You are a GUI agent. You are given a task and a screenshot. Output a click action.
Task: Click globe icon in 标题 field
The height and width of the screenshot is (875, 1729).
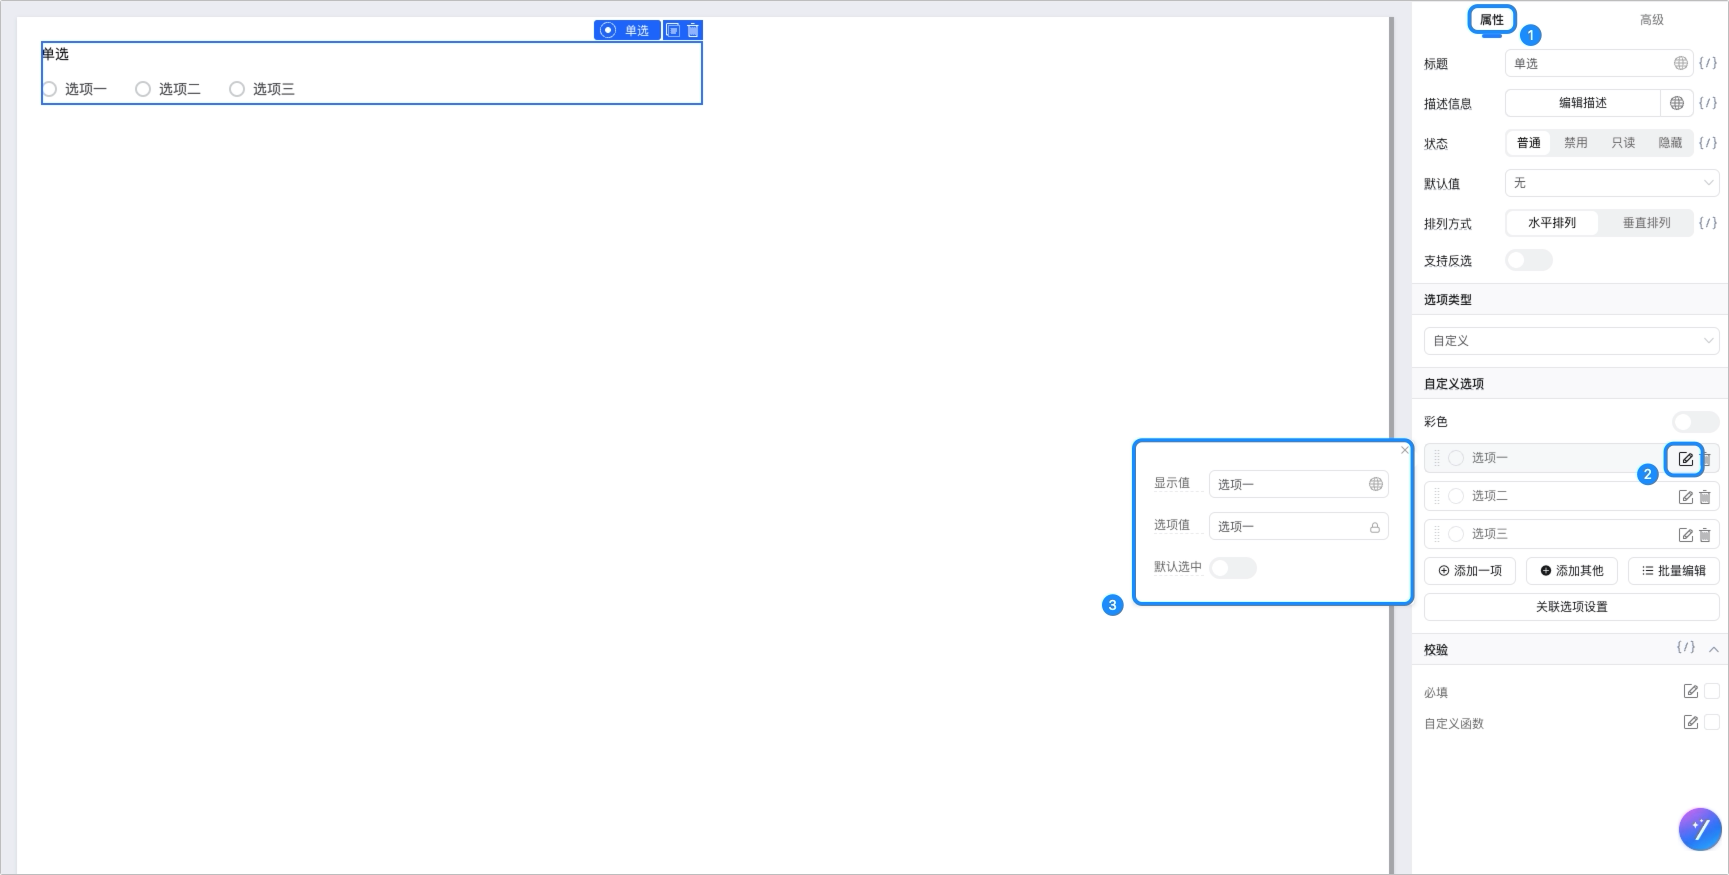(1680, 63)
